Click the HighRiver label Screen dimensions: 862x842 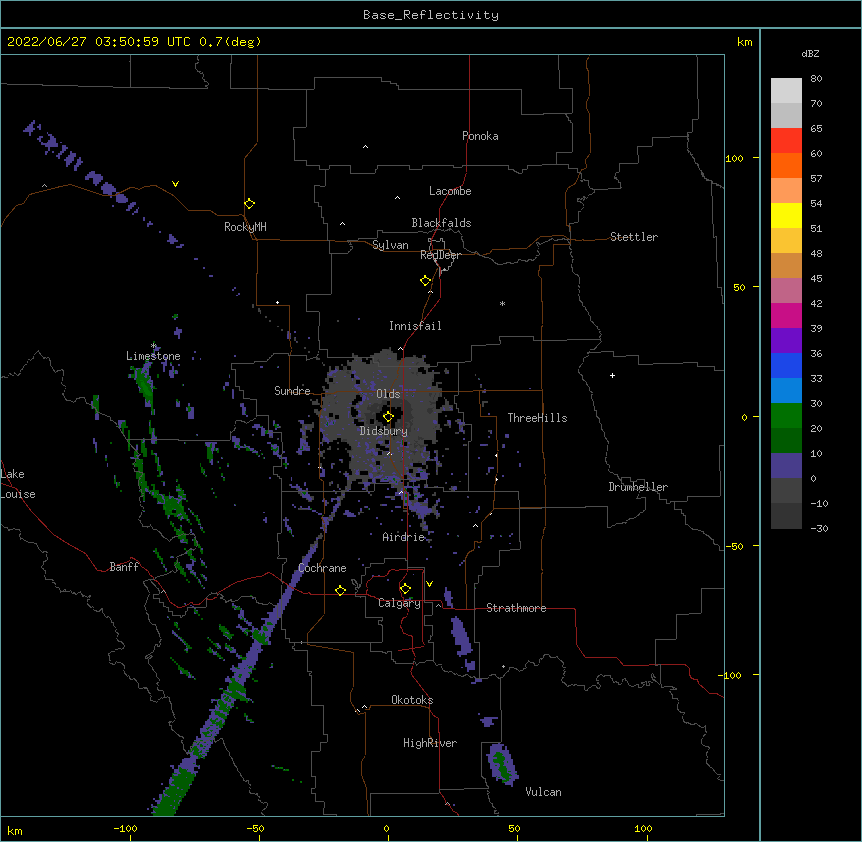click(x=430, y=743)
